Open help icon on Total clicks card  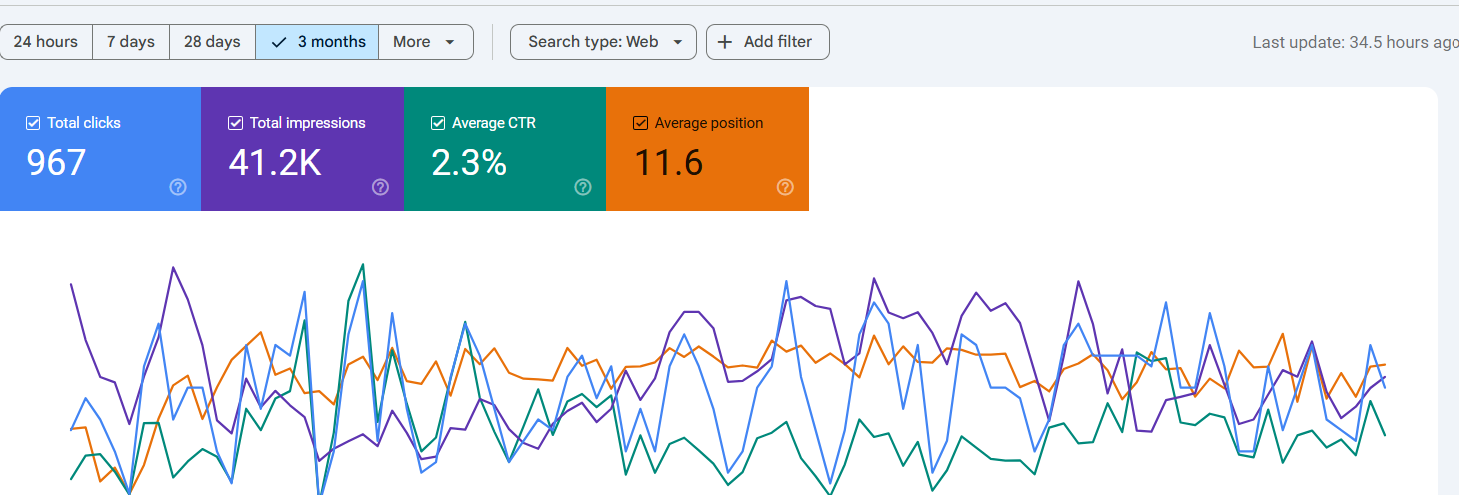tap(178, 187)
